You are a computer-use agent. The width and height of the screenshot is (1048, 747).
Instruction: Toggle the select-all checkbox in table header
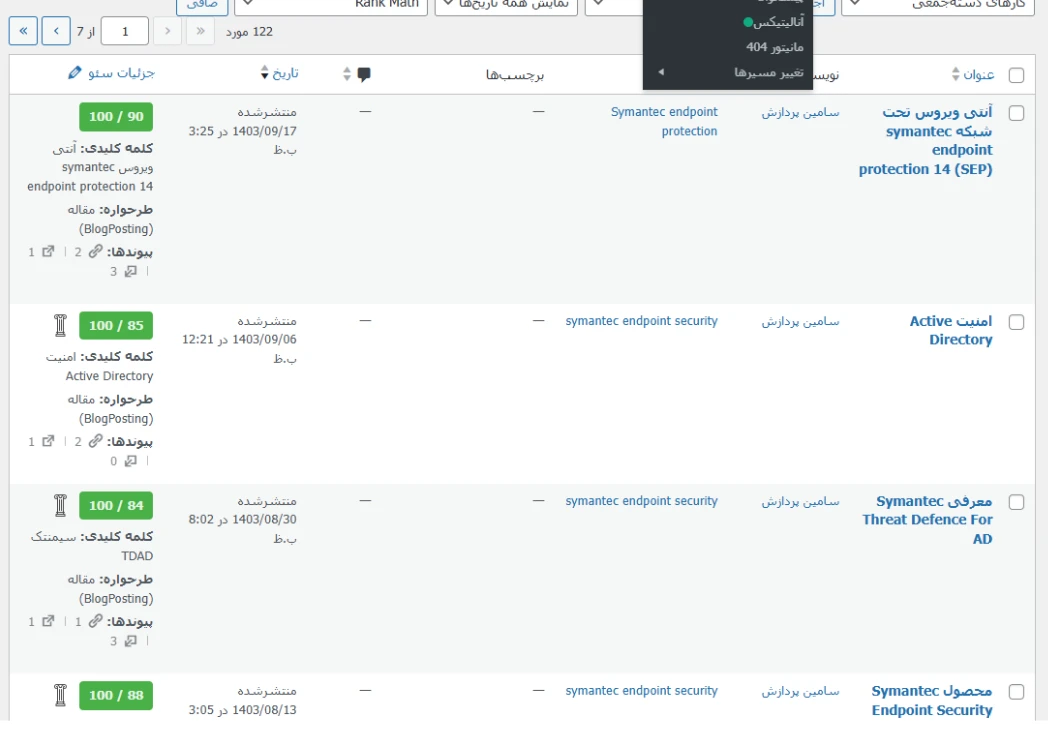tap(1016, 75)
